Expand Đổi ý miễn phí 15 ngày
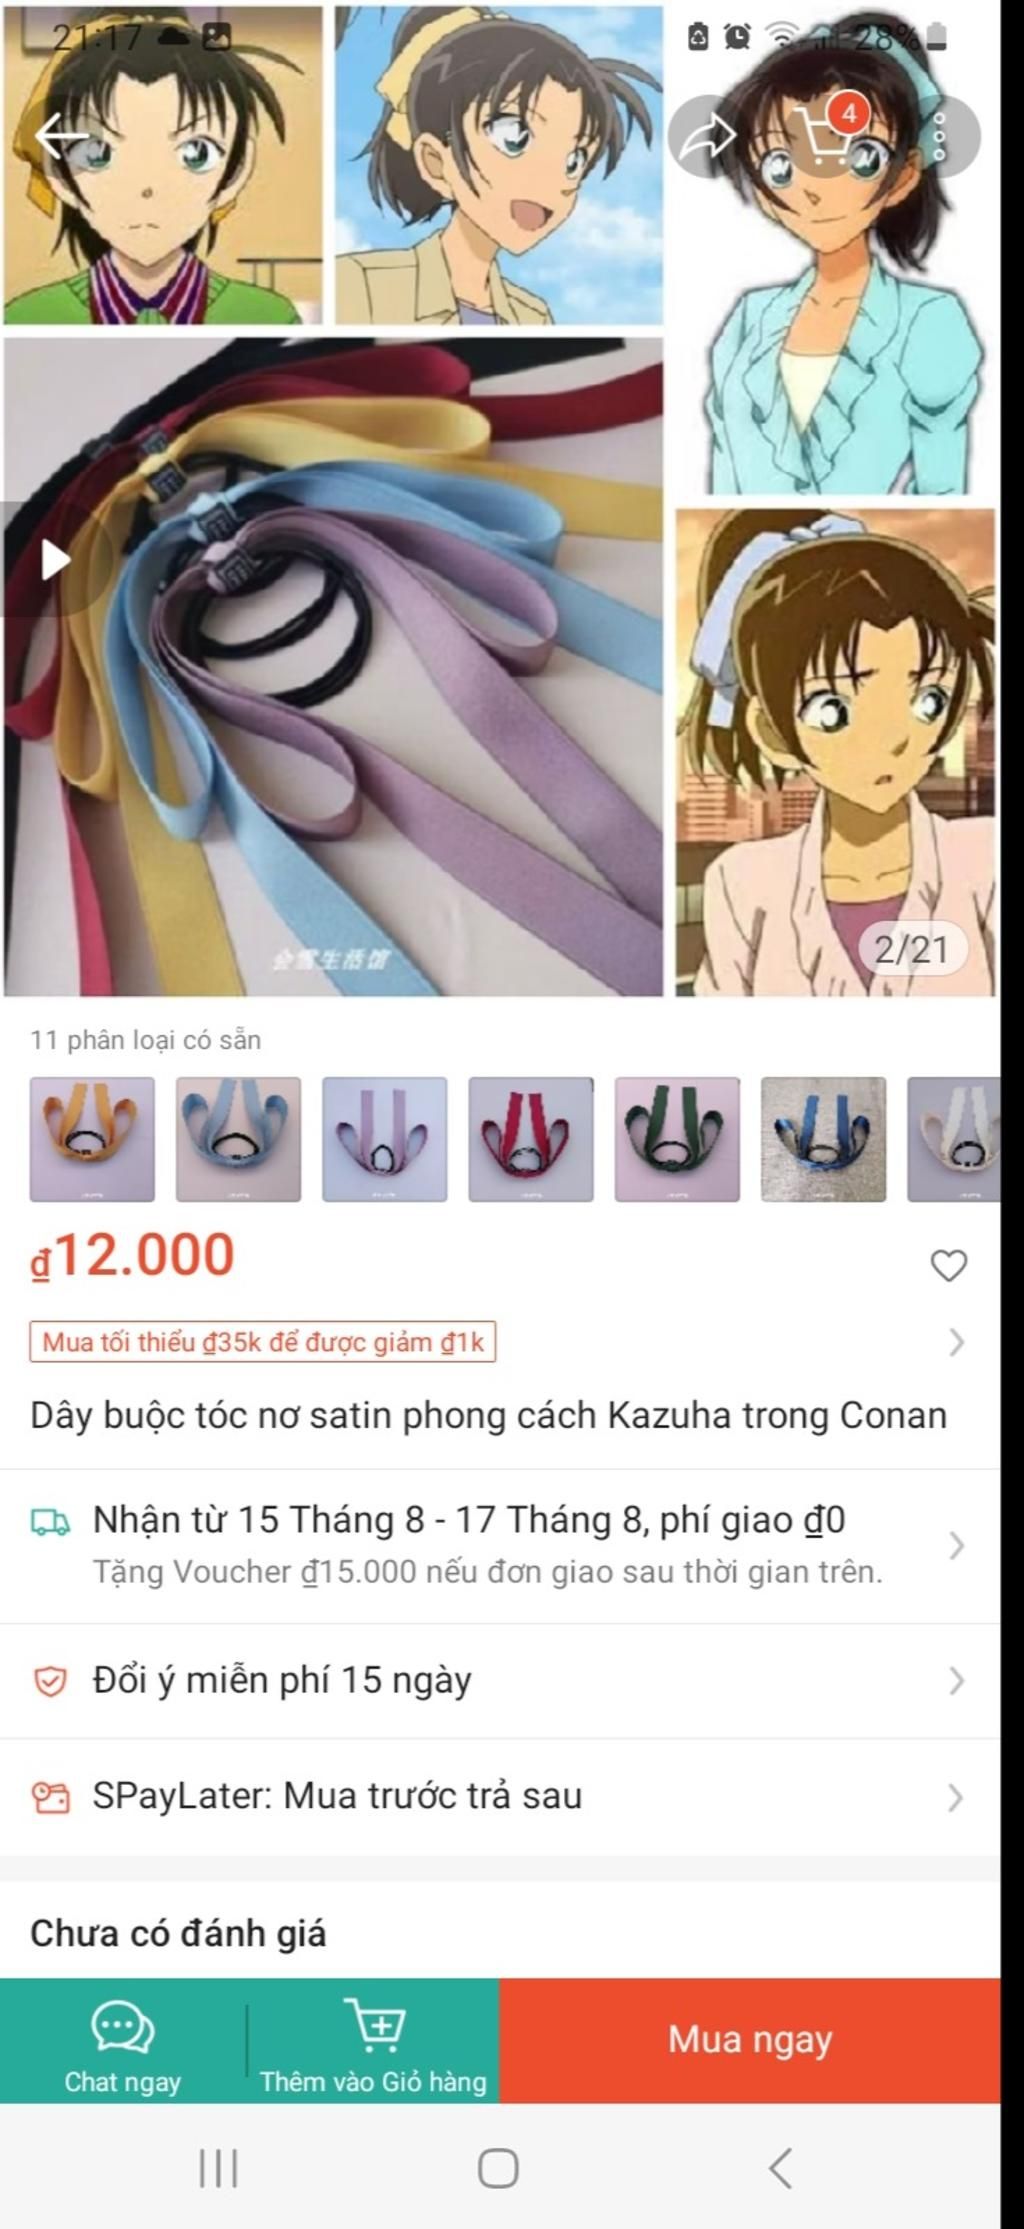The height and width of the screenshot is (2229, 1024). (500, 1680)
